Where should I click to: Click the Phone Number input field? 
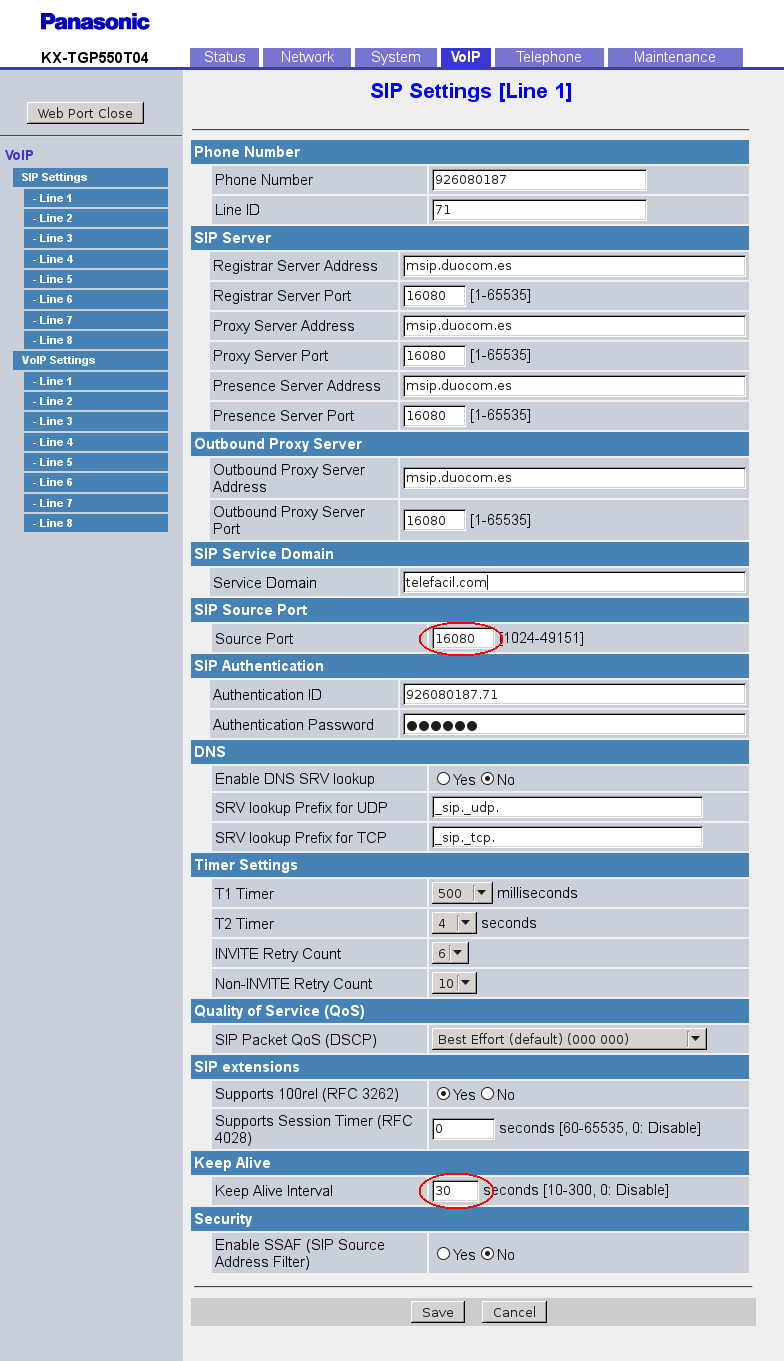tap(539, 180)
